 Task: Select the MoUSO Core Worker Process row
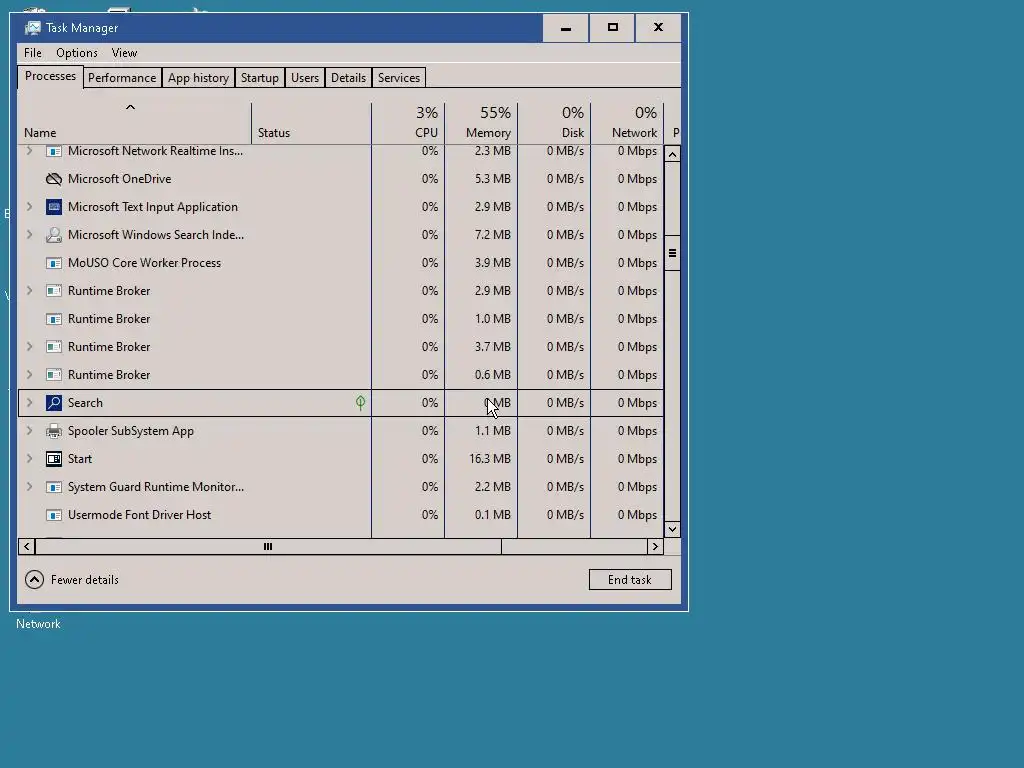coord(341,263)
